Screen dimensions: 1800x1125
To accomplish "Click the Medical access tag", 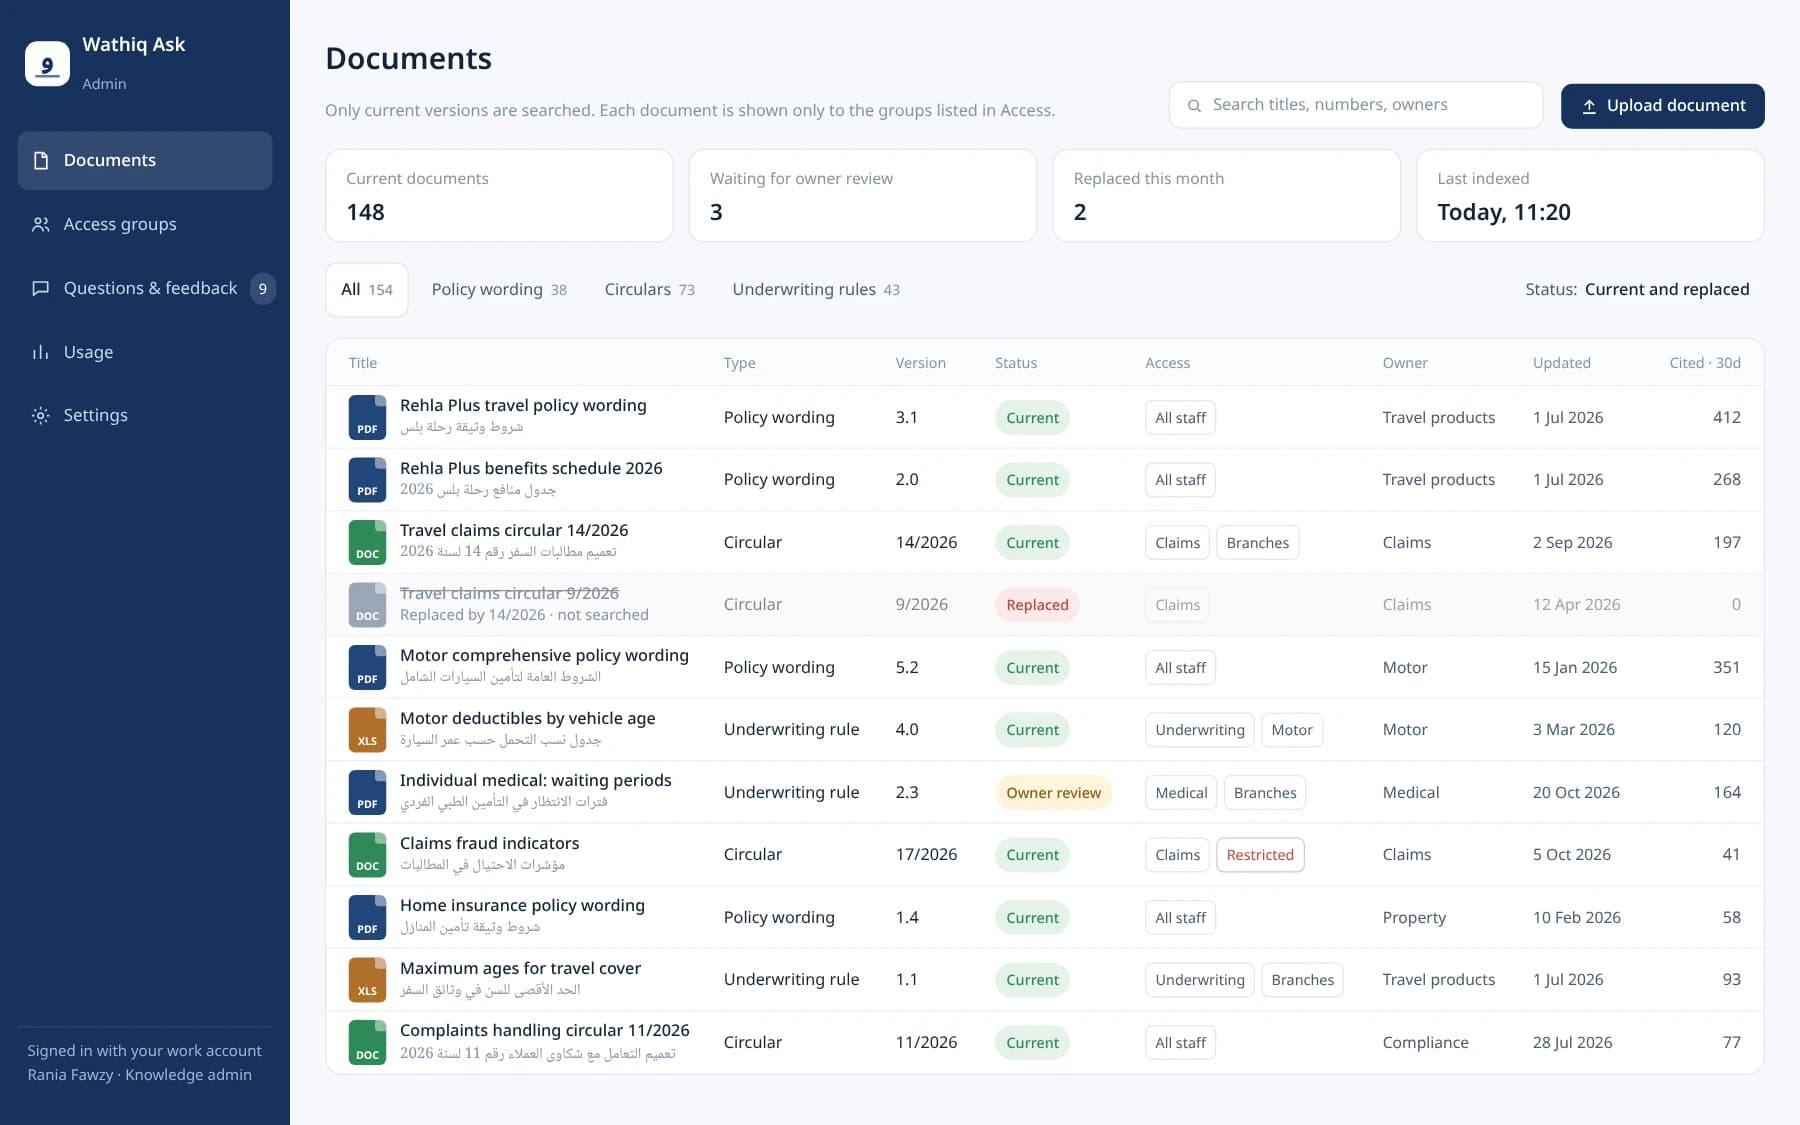I will pos(1181,793).
